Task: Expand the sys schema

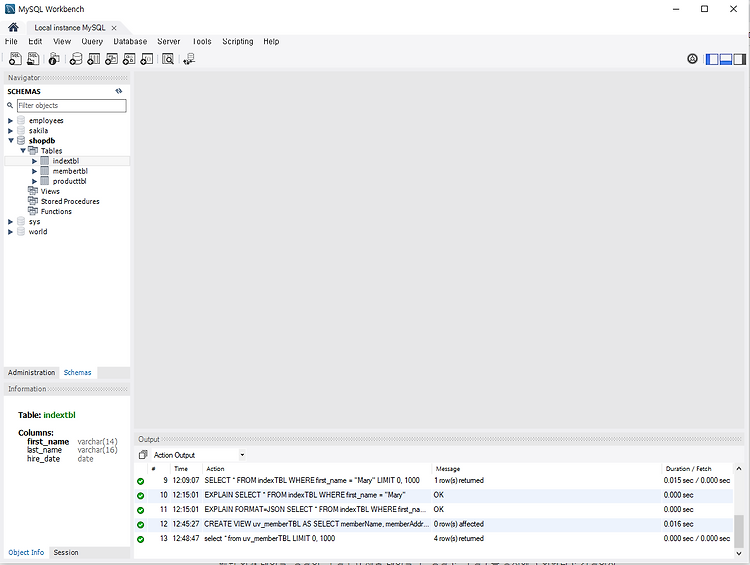Action: tap(10, 222)
